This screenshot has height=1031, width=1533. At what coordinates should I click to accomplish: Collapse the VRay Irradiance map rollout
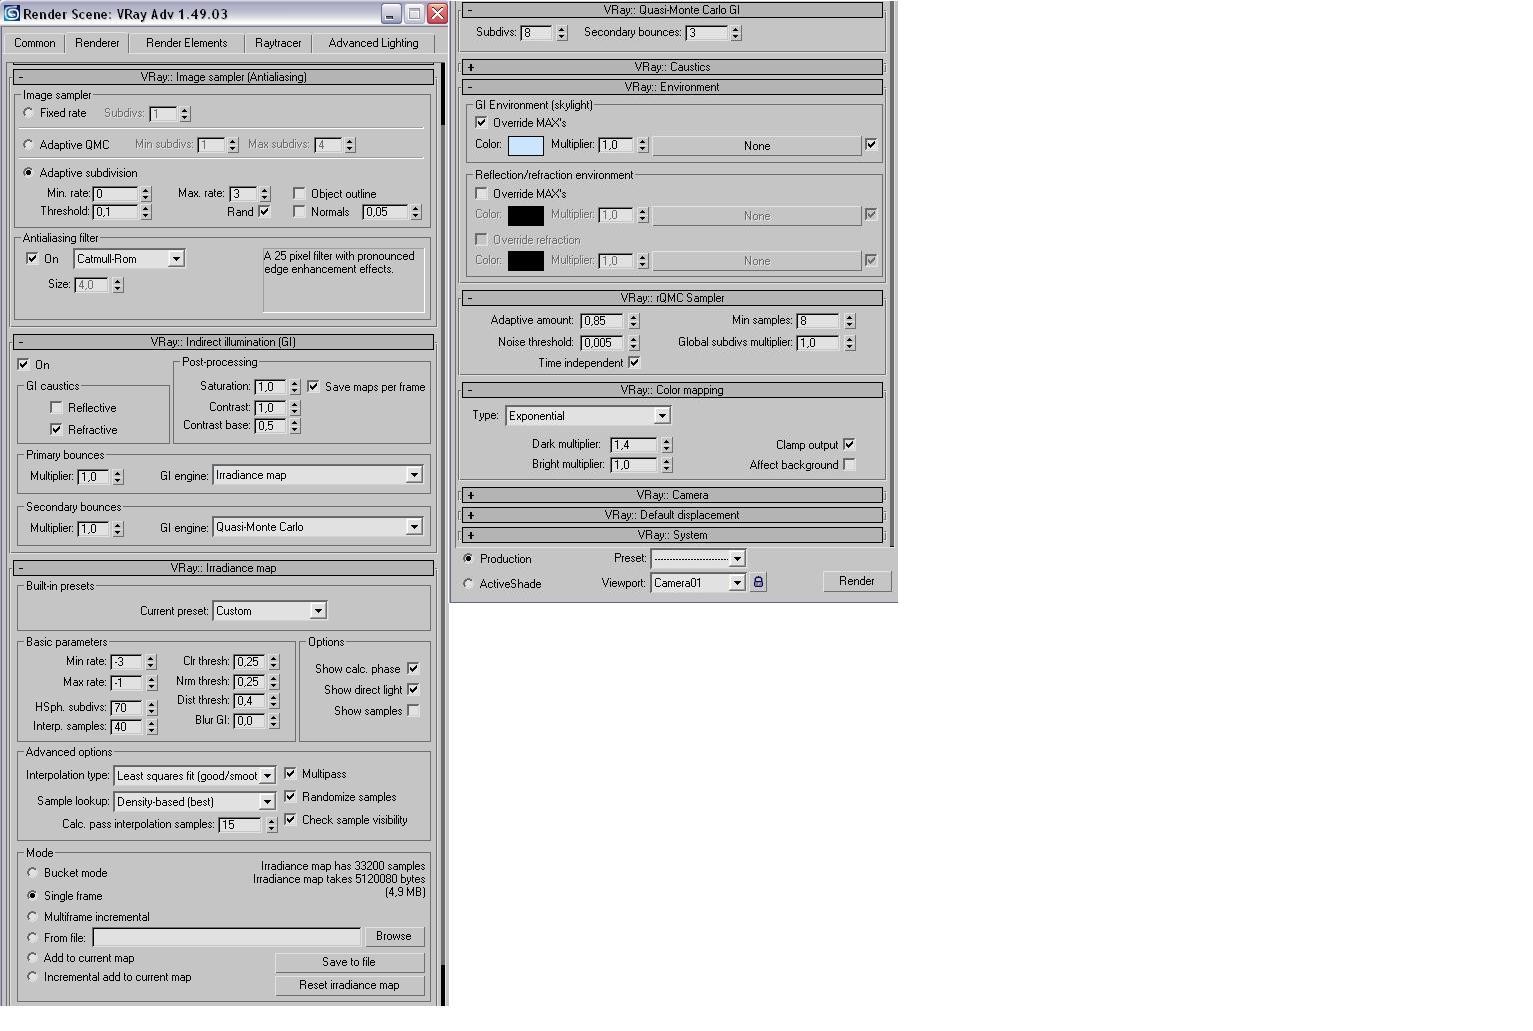(x=223, y=568)
